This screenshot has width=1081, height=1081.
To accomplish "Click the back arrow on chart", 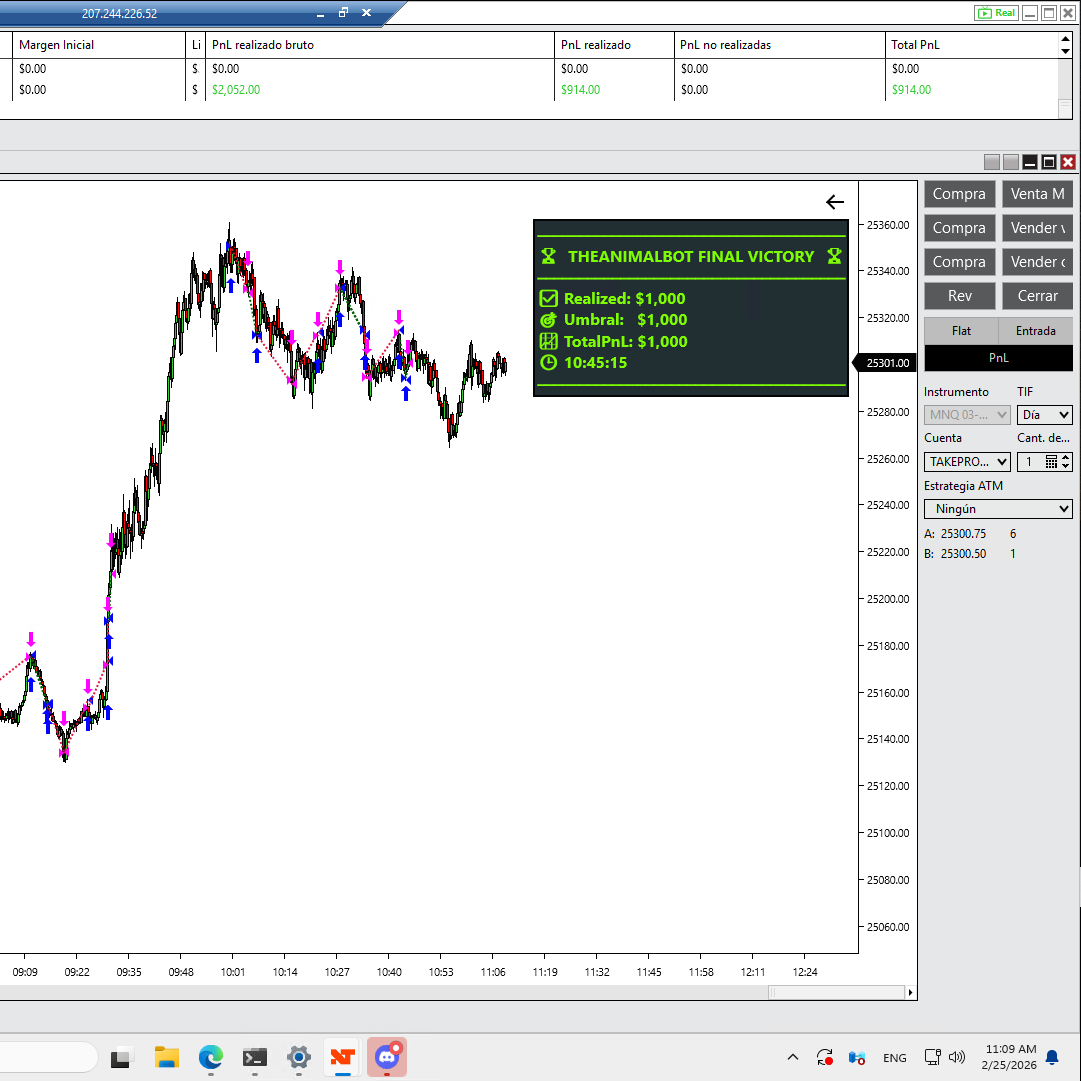I will (x=835, y=202).
